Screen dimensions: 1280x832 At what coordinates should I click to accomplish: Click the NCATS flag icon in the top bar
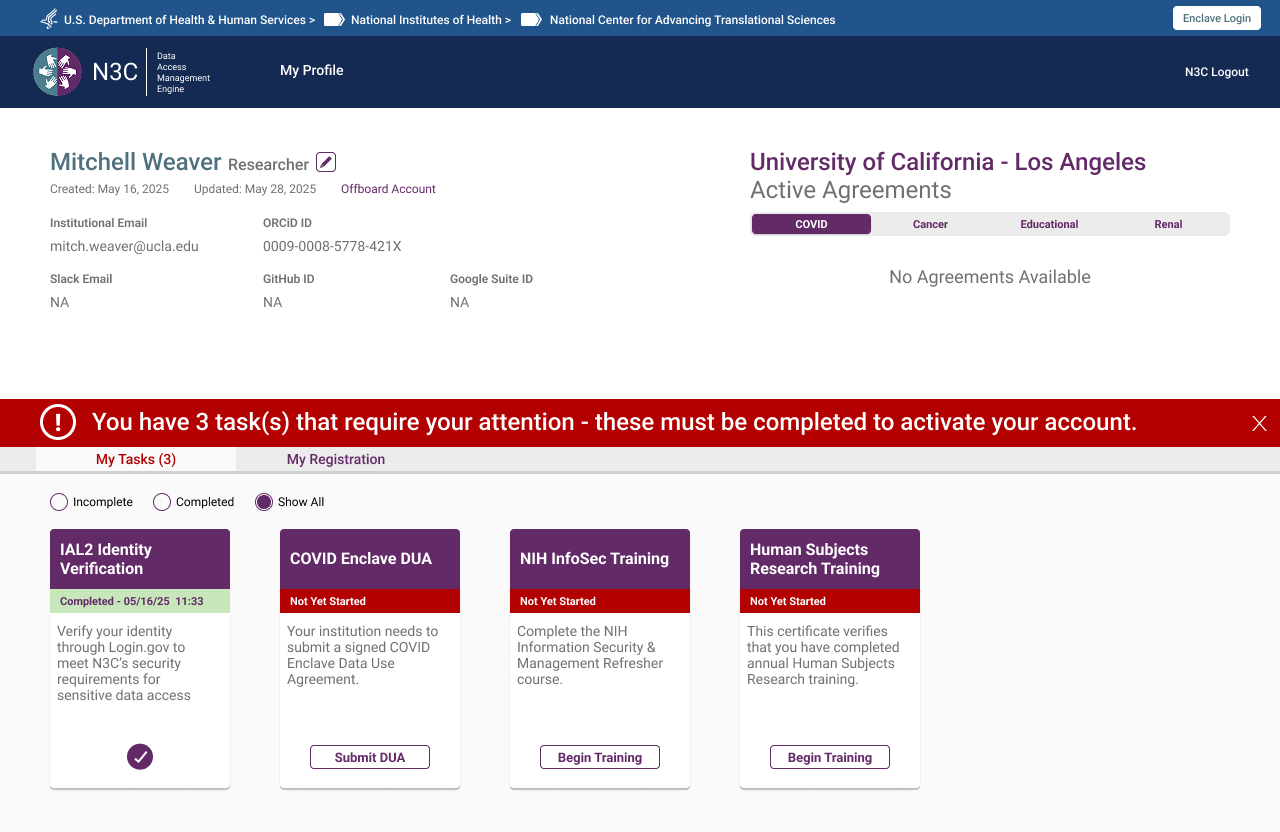point(530,19)
